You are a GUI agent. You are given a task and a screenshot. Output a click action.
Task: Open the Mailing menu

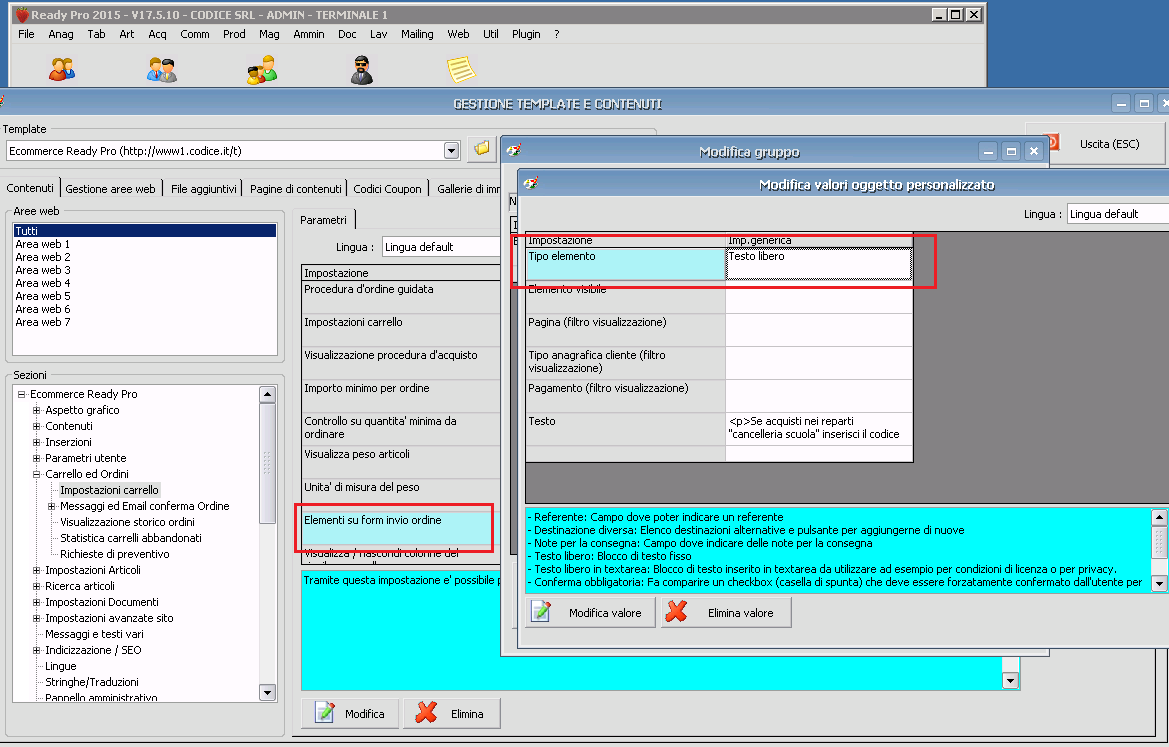417,34
